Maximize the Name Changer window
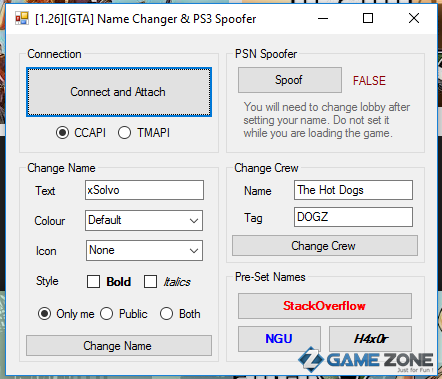Viewport: 442px width, 379px height. click(x=368, y=18)
